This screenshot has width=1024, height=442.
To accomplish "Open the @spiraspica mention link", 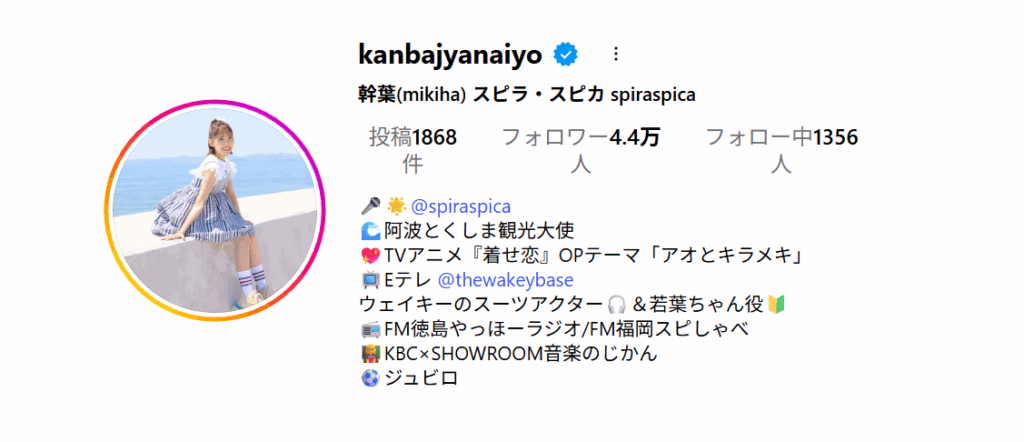I will click(460, 206).
